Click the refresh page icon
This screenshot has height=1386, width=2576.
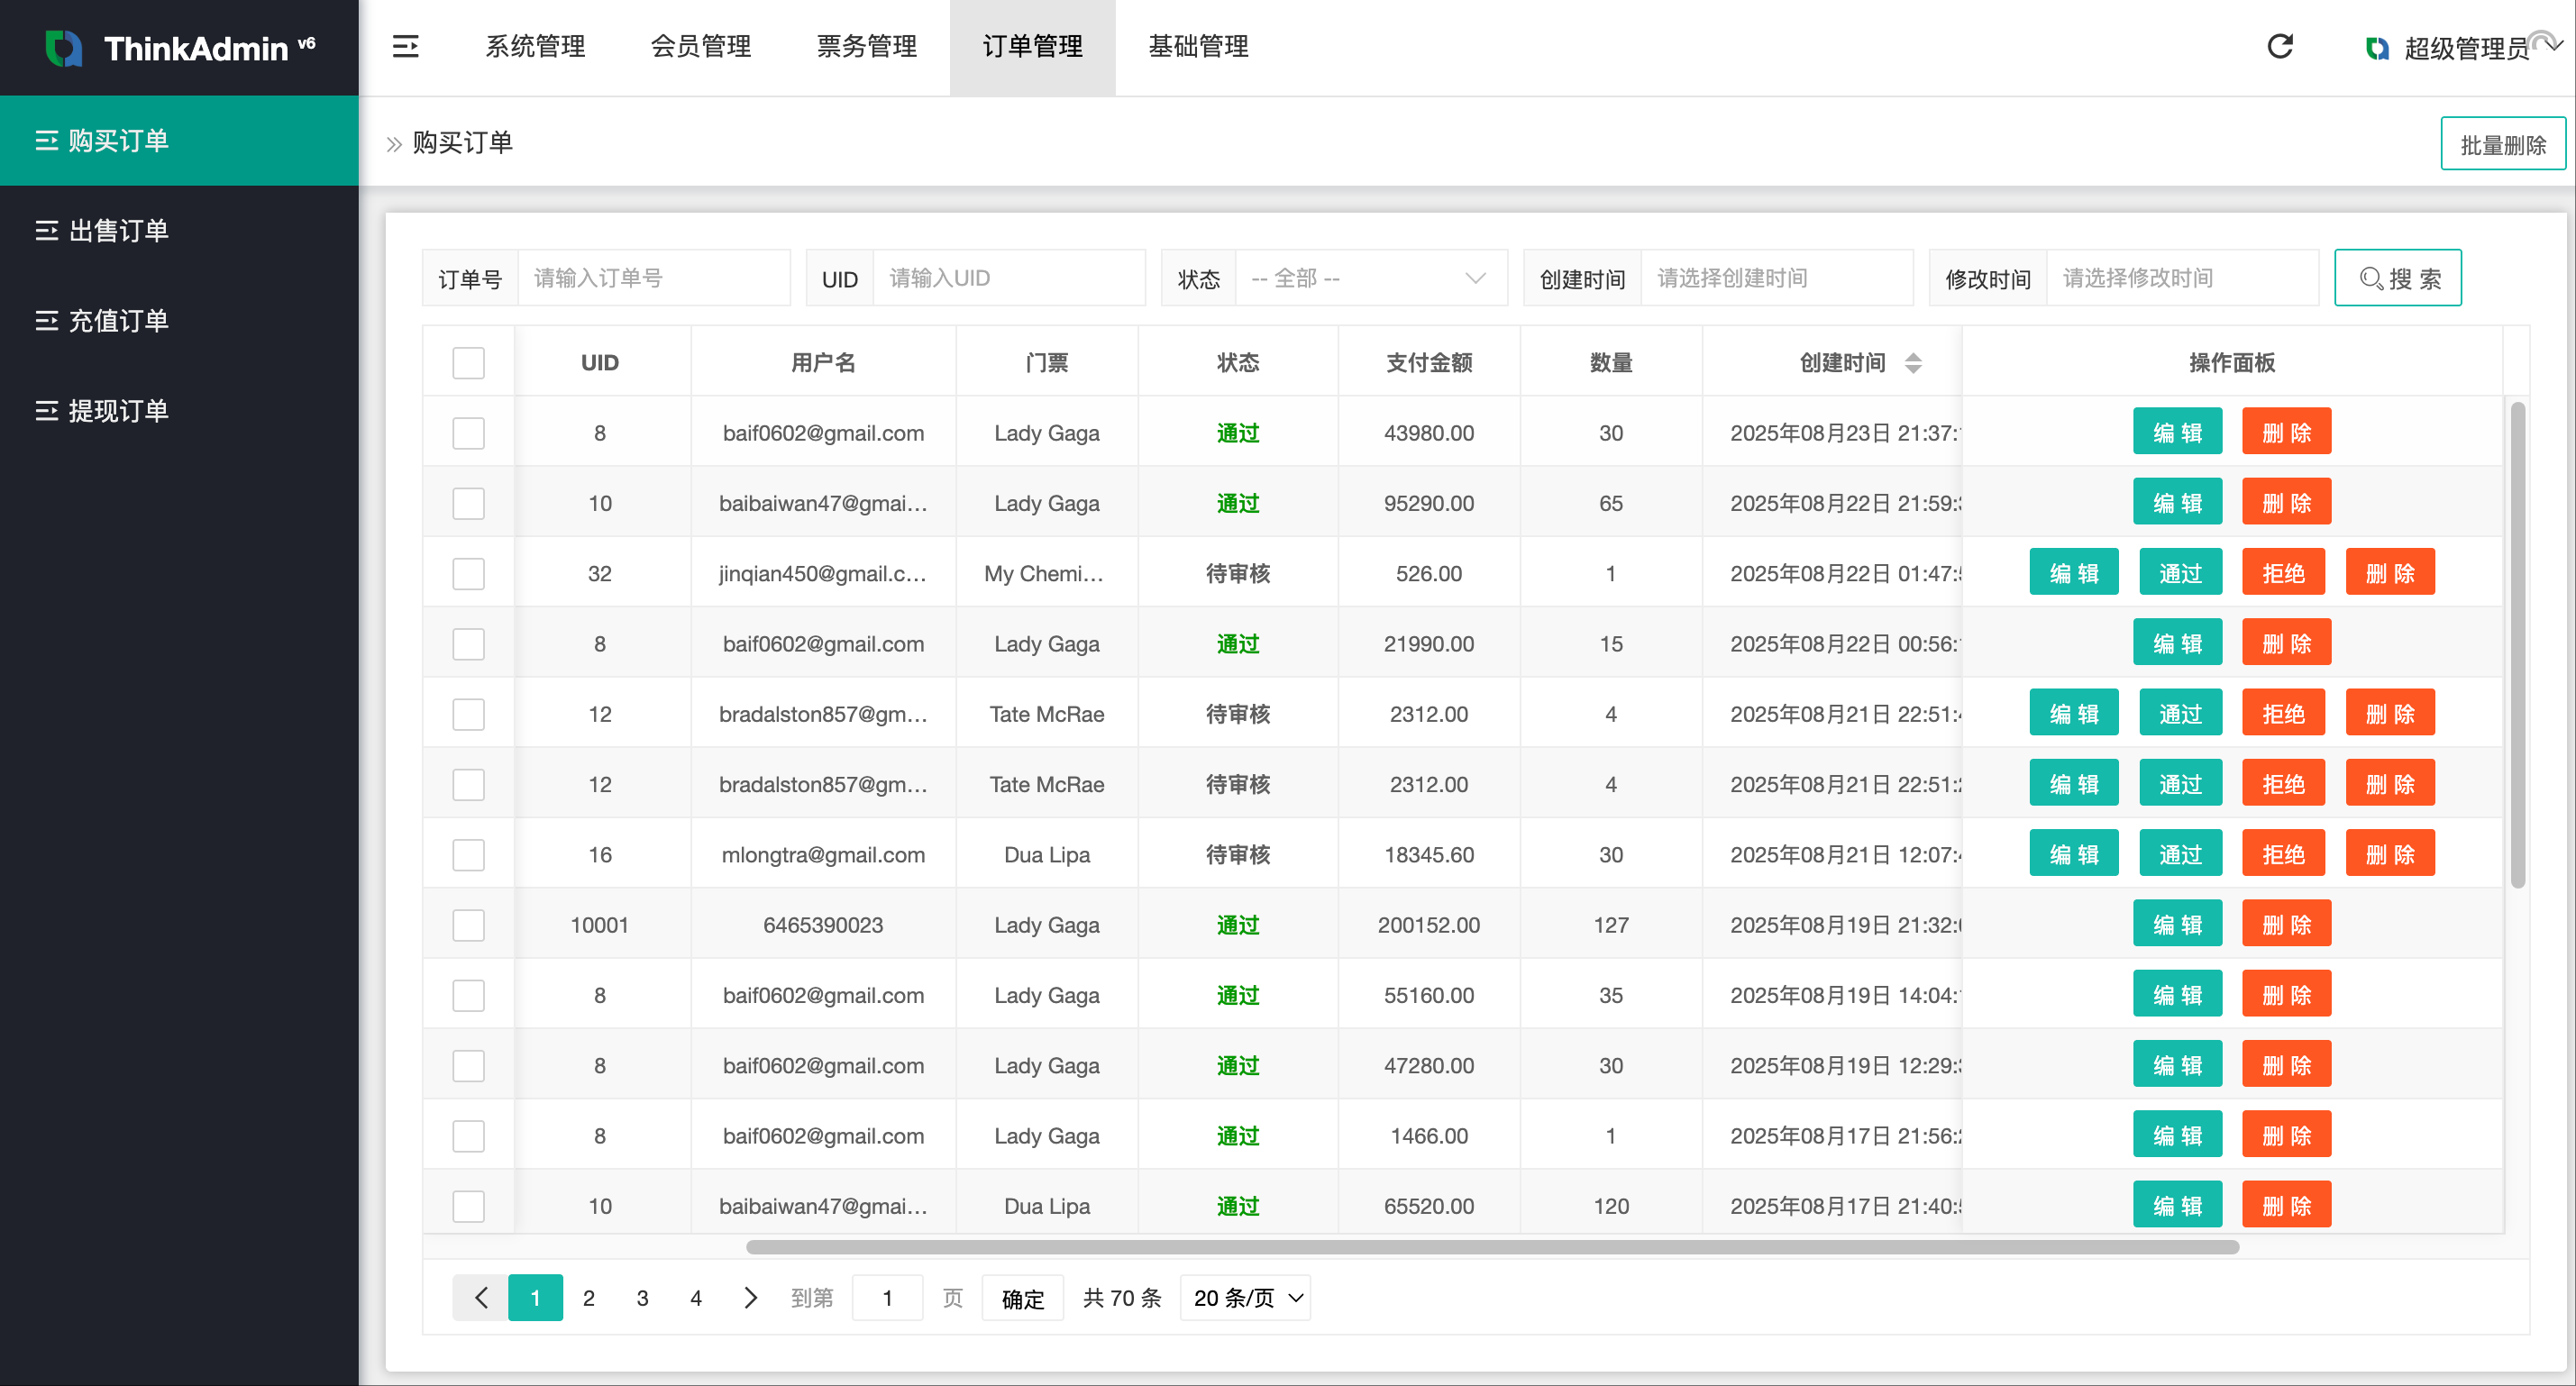click(2279, 46)
